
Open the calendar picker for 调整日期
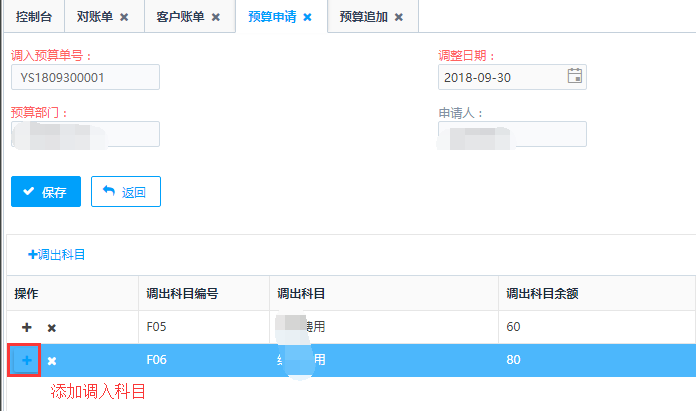click(x=574, y=76)
